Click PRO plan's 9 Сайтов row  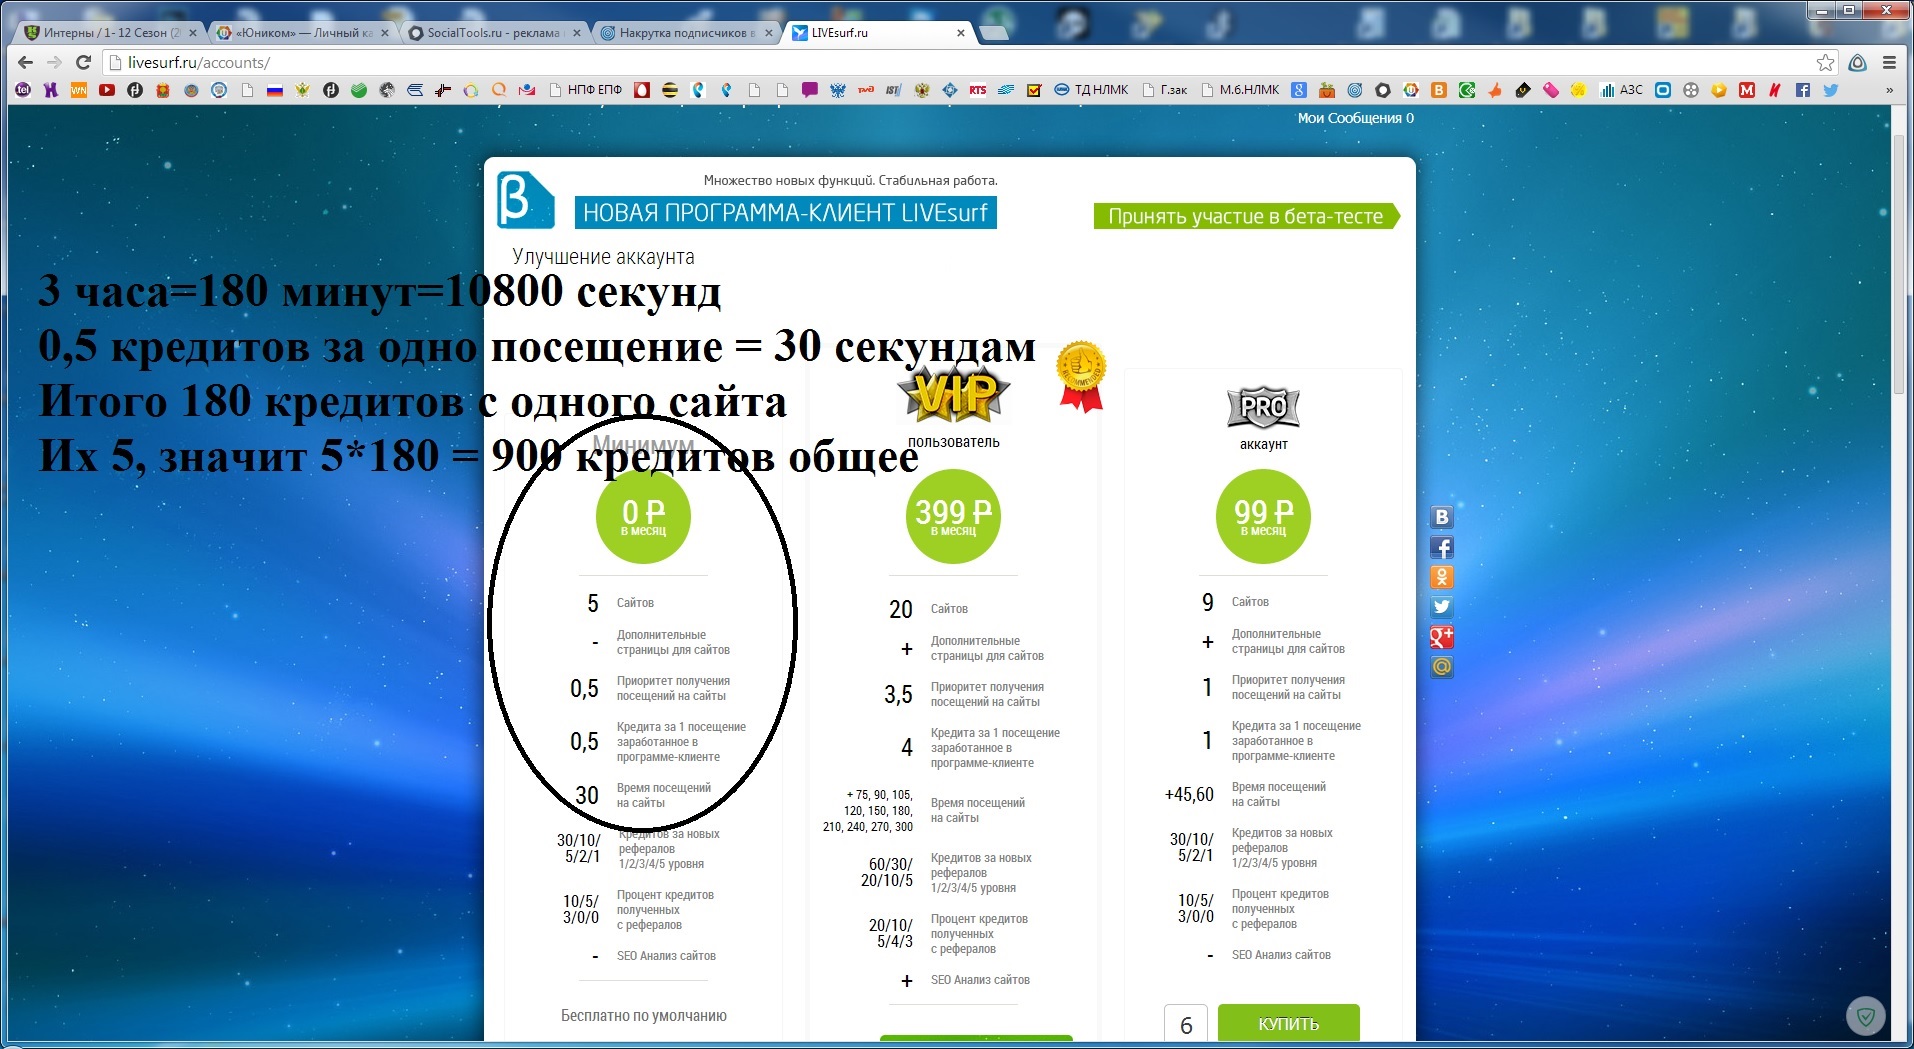(x=1235, y=602)
